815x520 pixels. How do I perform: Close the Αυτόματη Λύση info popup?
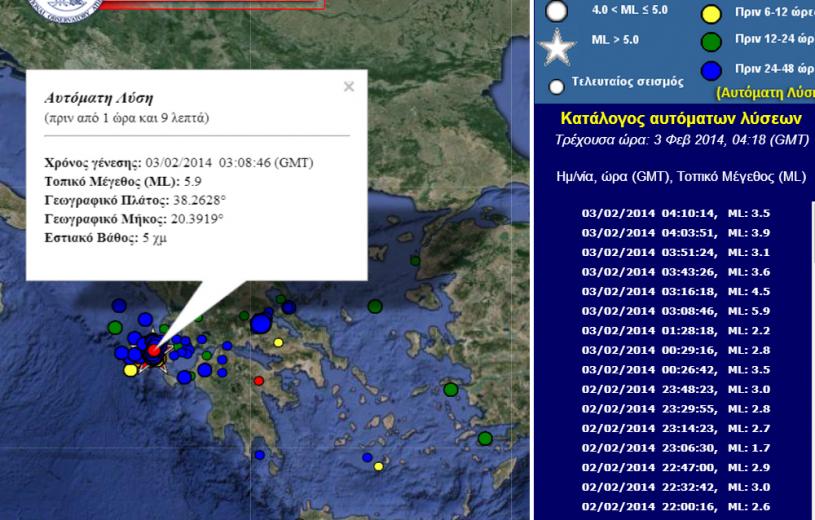point(348,87)
